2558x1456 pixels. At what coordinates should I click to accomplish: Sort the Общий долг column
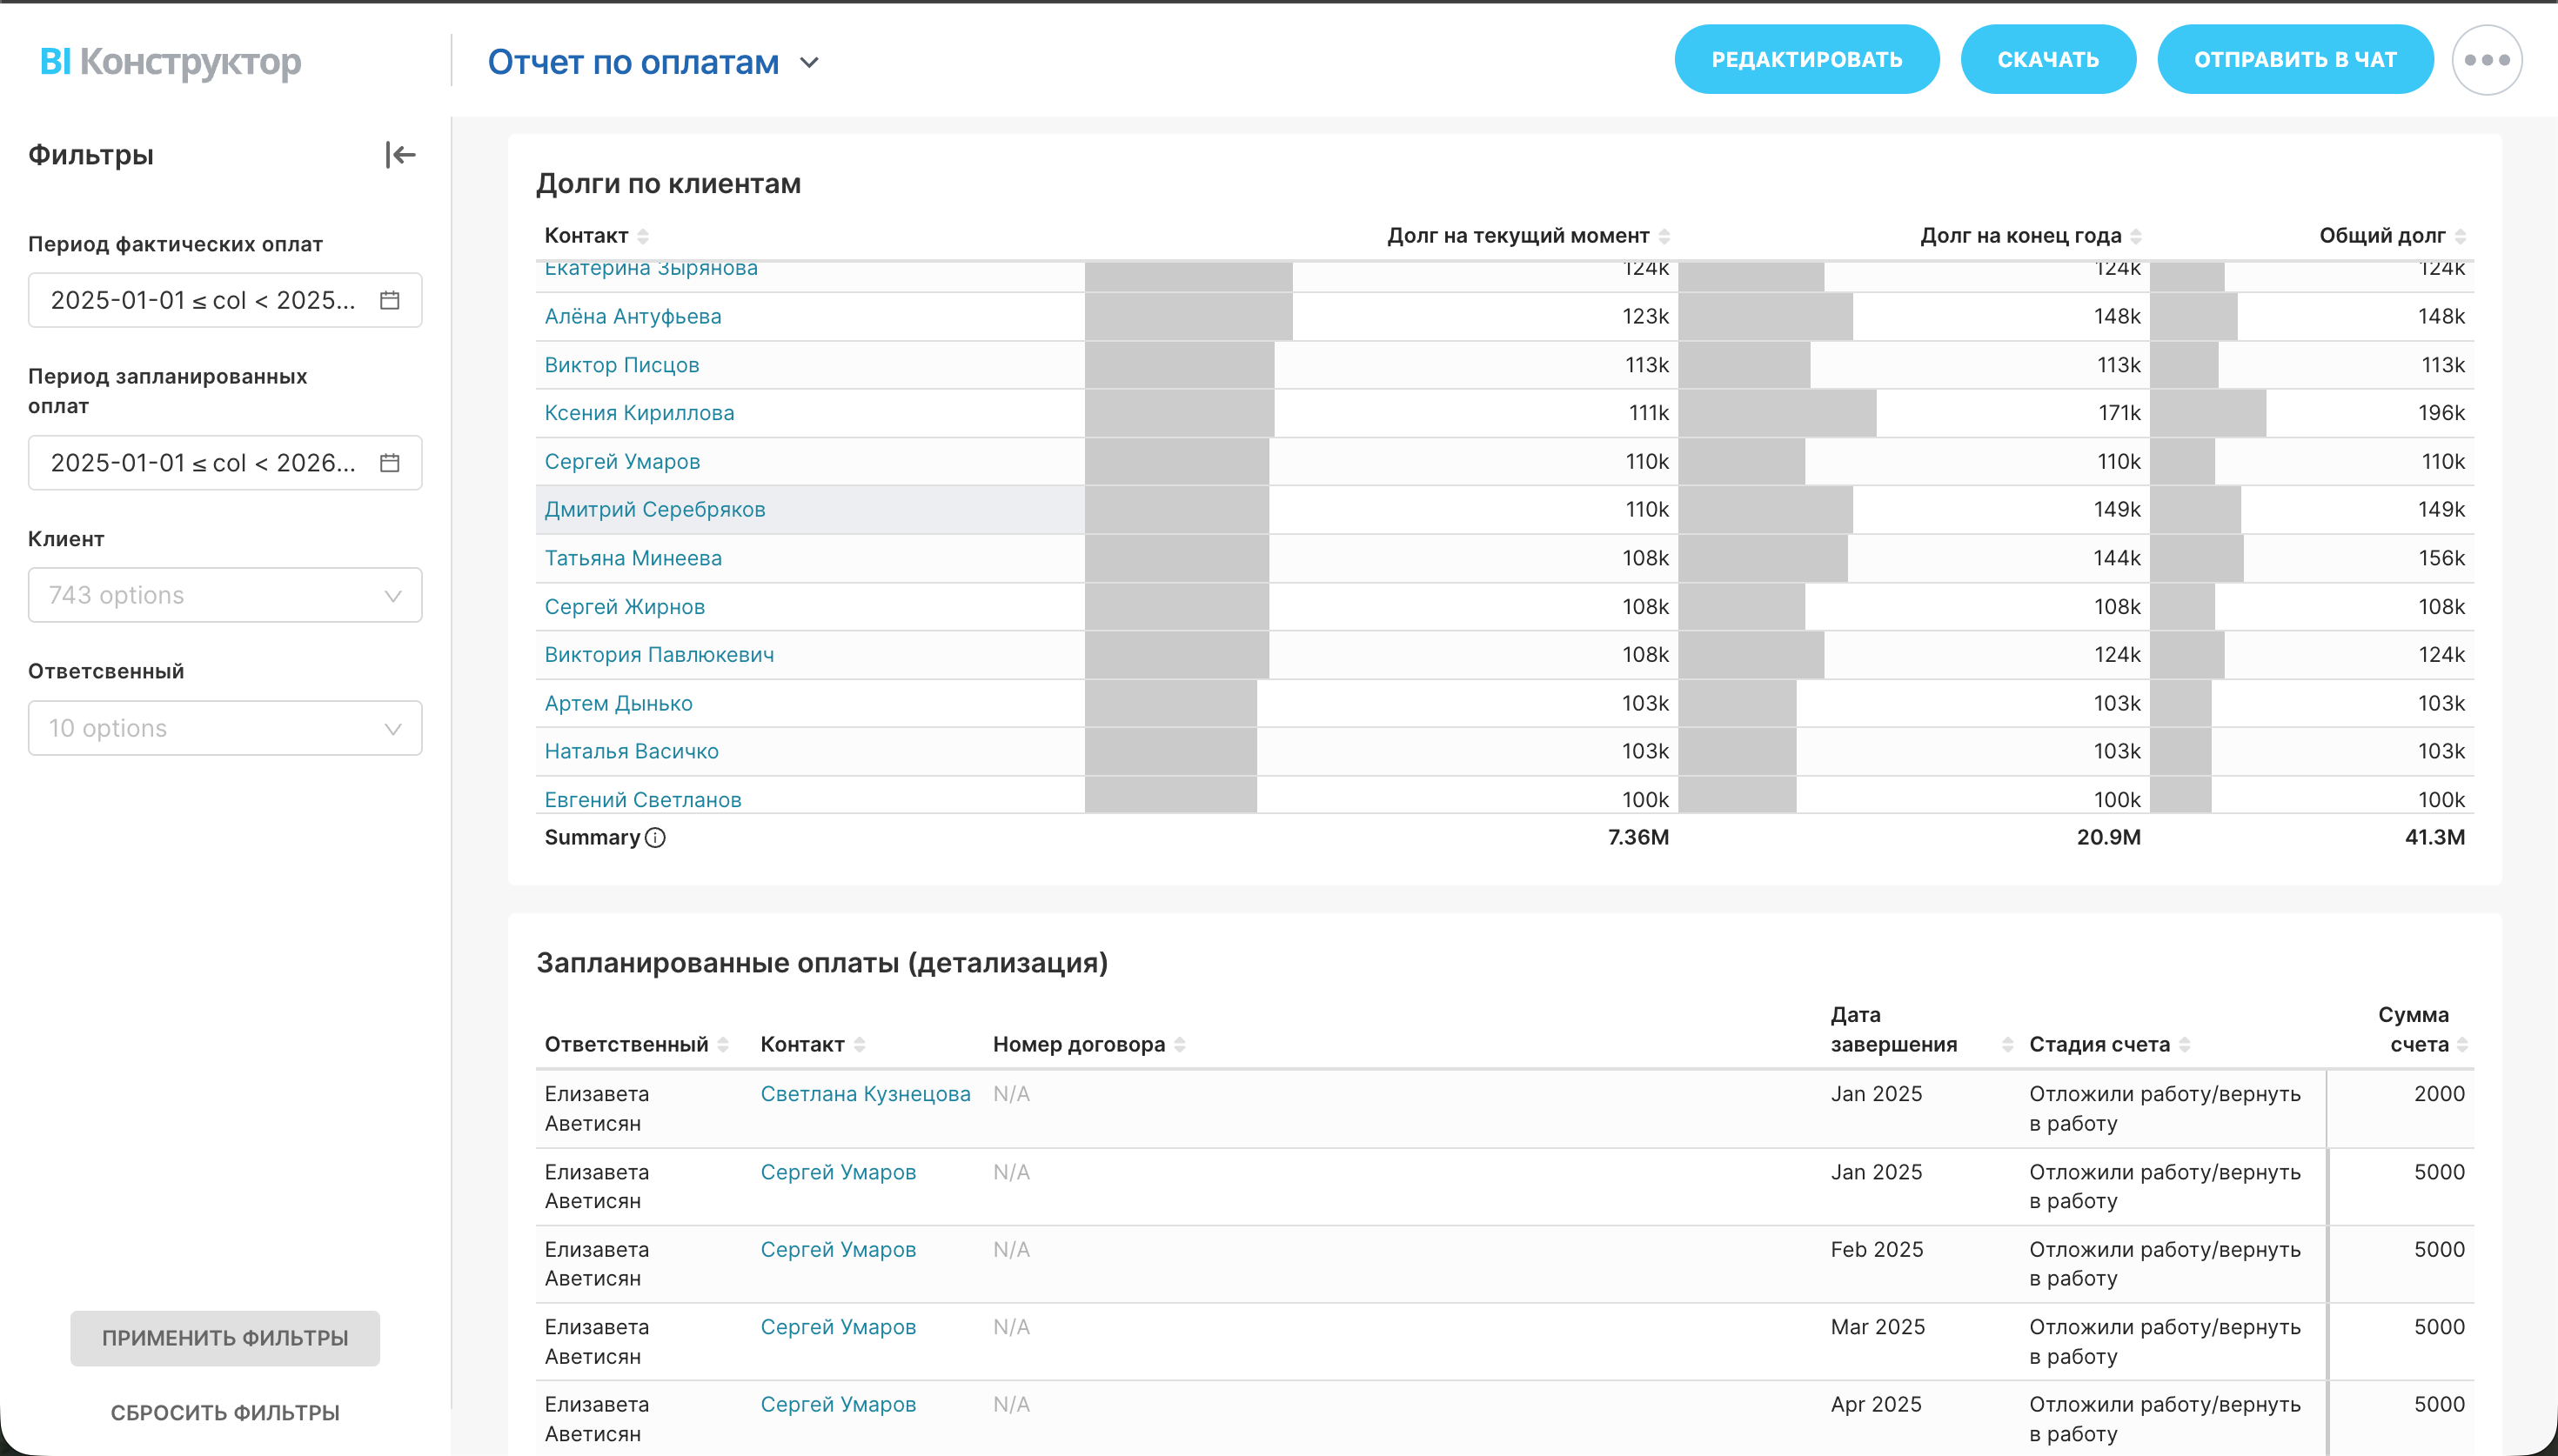(x=2460, y=236)
